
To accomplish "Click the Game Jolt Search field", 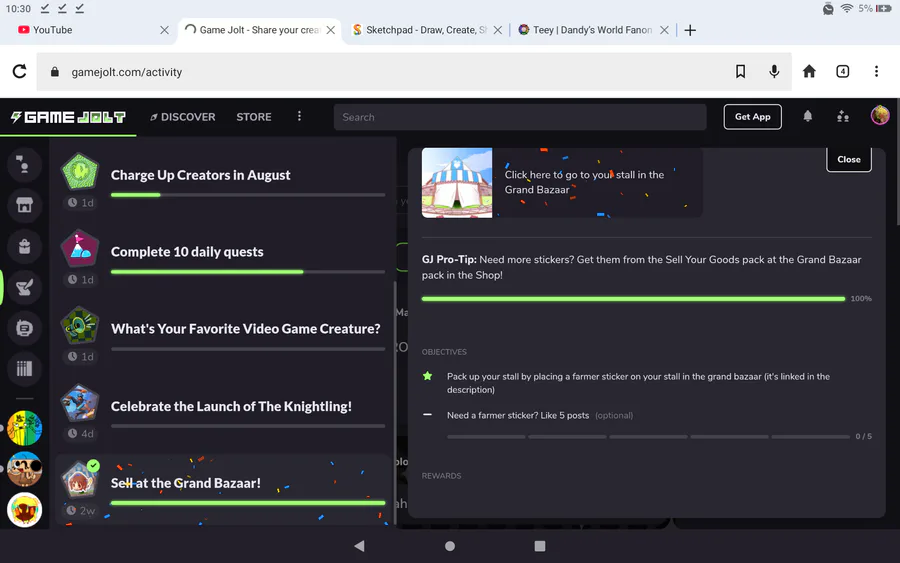I will coord(520,117).
